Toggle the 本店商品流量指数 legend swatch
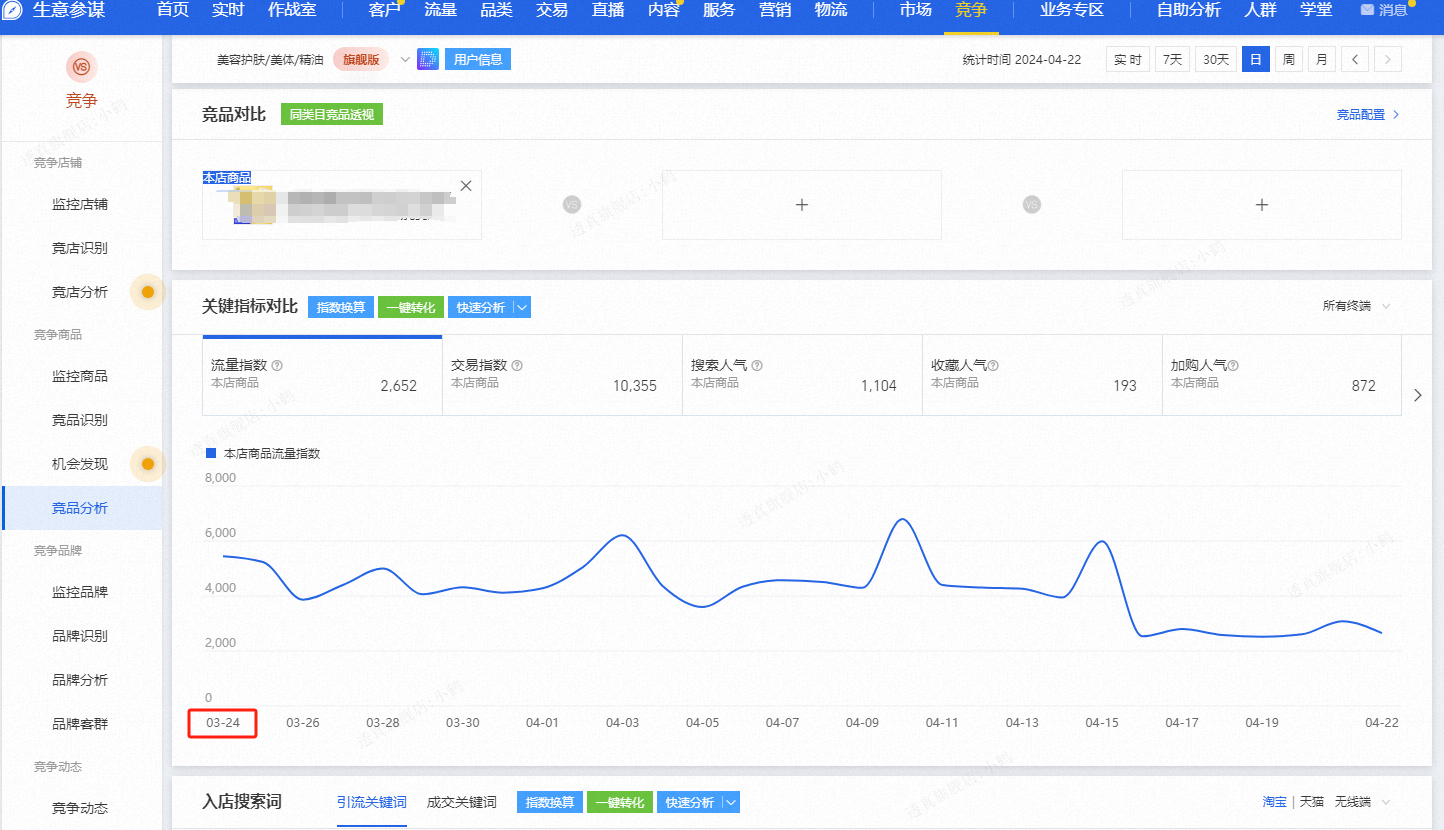The width and height of the screenshot is (1444, 830). 210,453
